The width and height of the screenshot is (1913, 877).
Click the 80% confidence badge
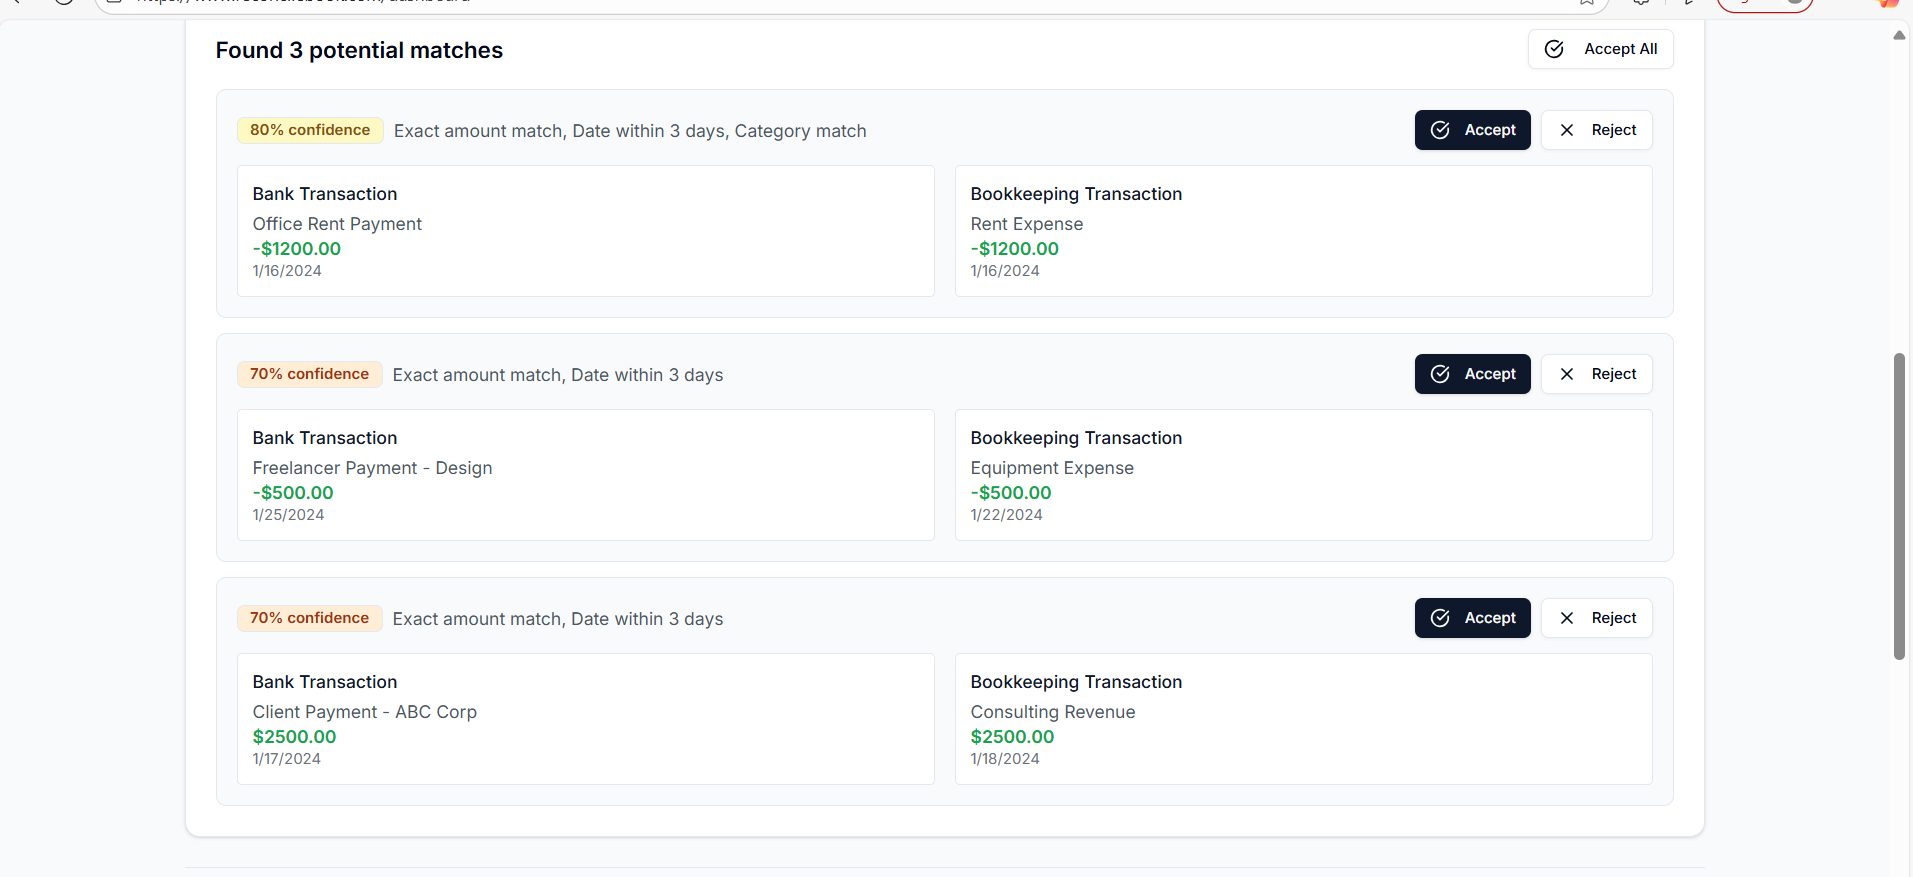(x=310, y=130)
